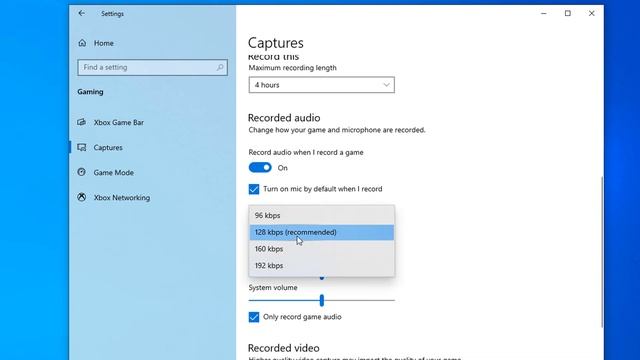Pick 192 kbps audio quality
The image size is (640, 360).
322,266
